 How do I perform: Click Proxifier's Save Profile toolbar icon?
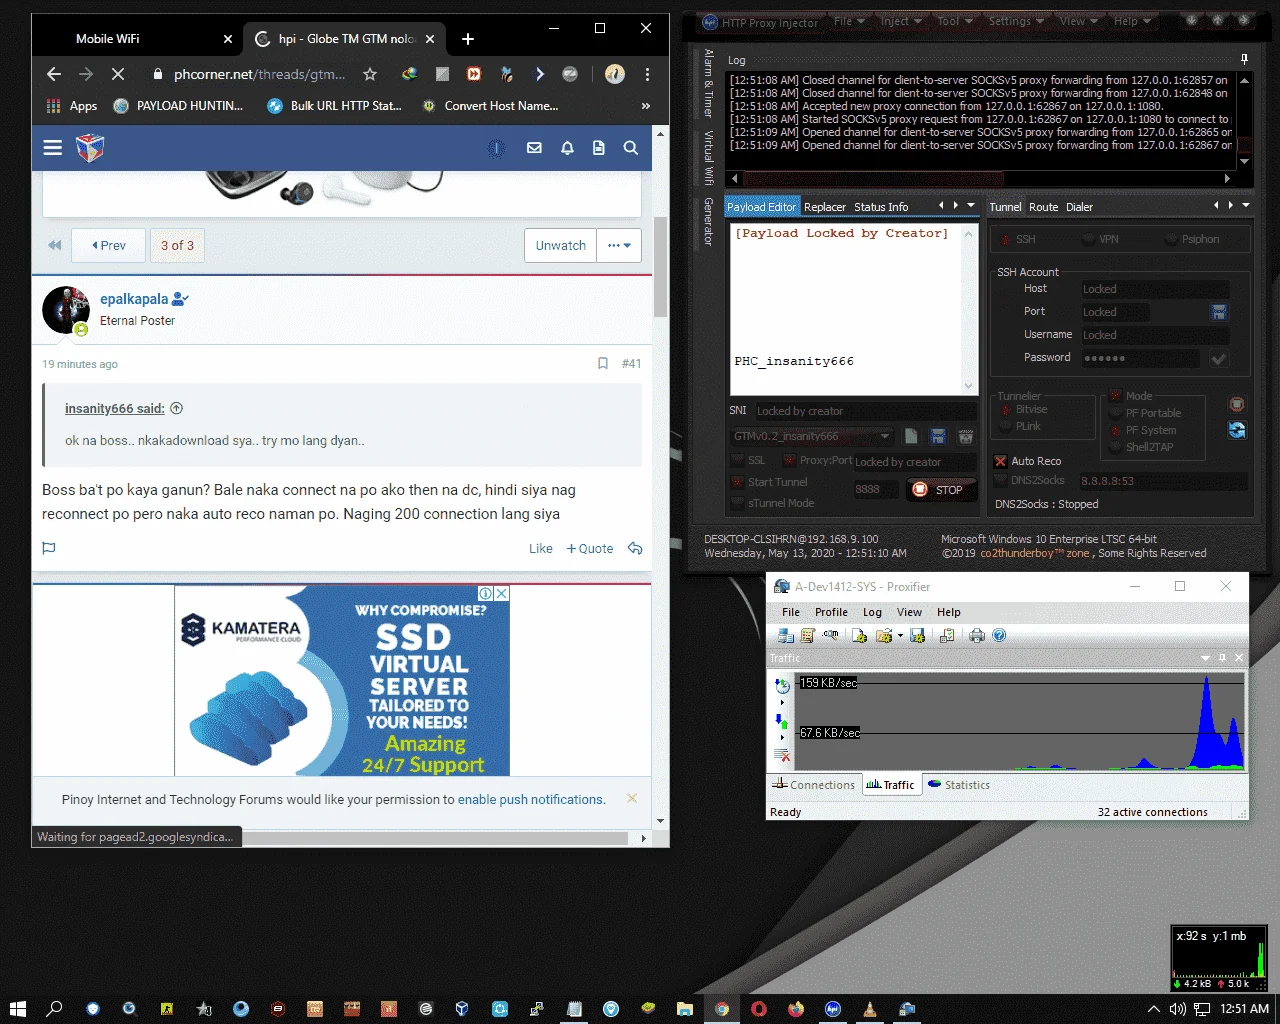pyautogui.click(x=918, y=635)
